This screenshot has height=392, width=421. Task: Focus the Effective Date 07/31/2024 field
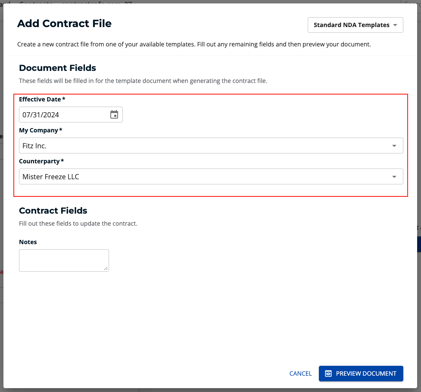71,115
